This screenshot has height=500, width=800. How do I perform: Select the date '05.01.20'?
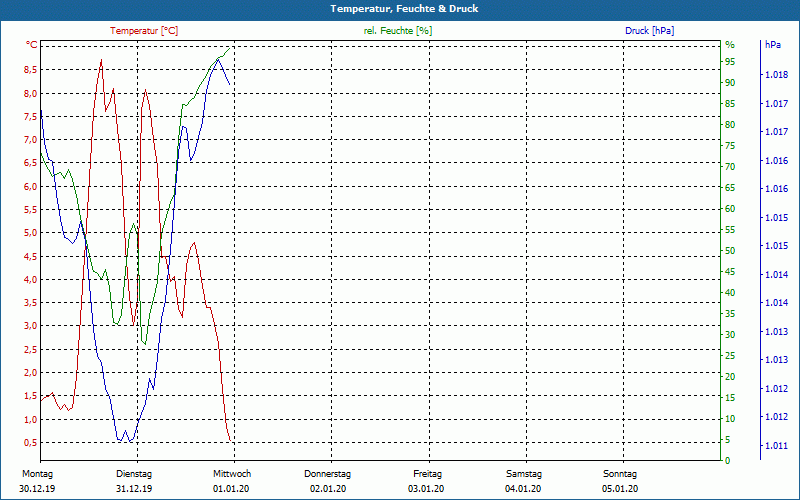click(x=620, y=489)
